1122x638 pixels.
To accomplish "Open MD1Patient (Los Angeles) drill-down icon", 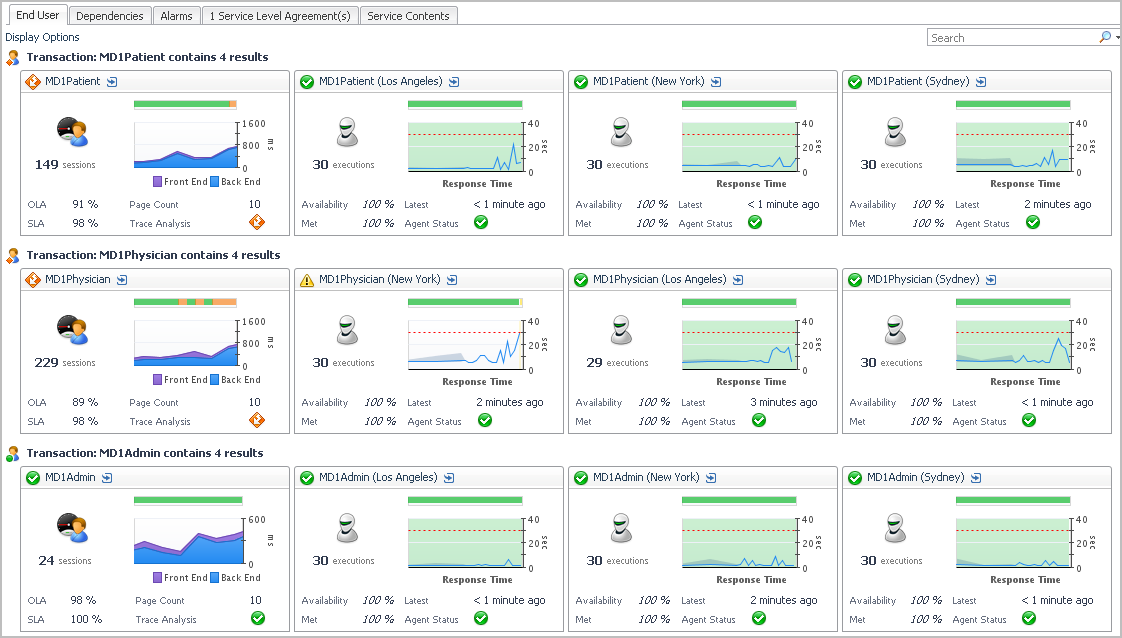I will [454, 82].
